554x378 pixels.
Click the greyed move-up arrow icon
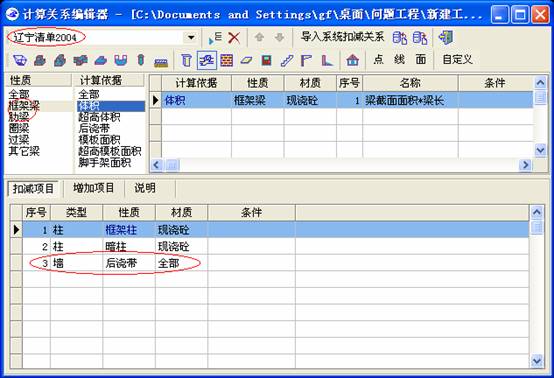(259, 37)
